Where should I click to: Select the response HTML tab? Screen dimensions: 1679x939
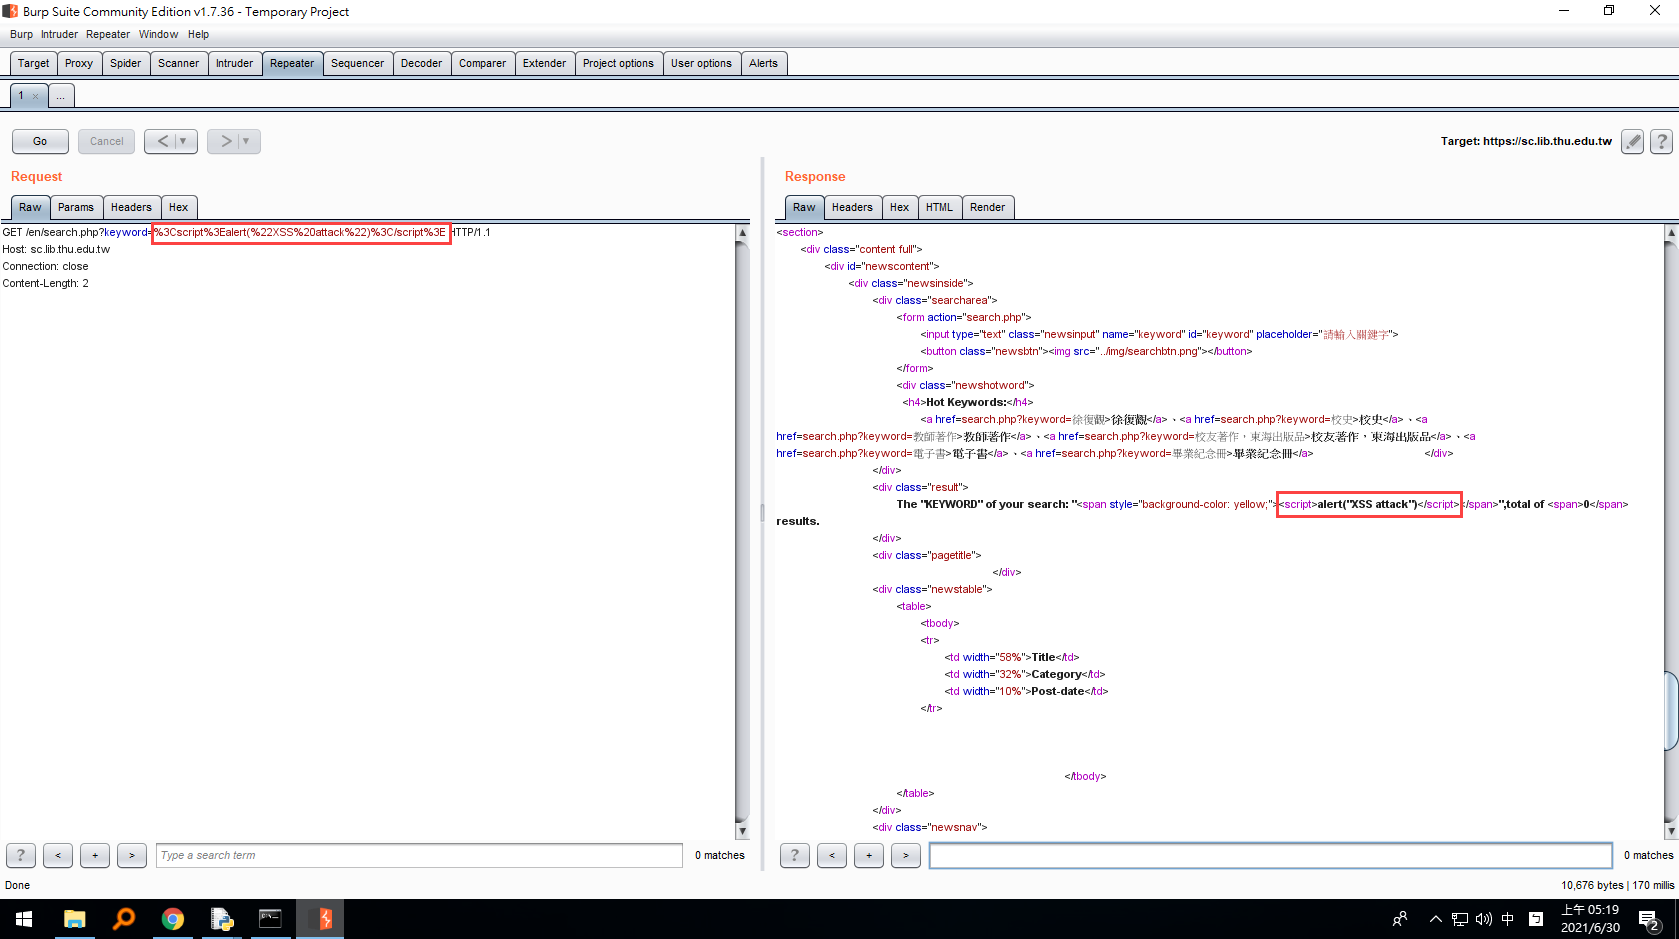940,207
